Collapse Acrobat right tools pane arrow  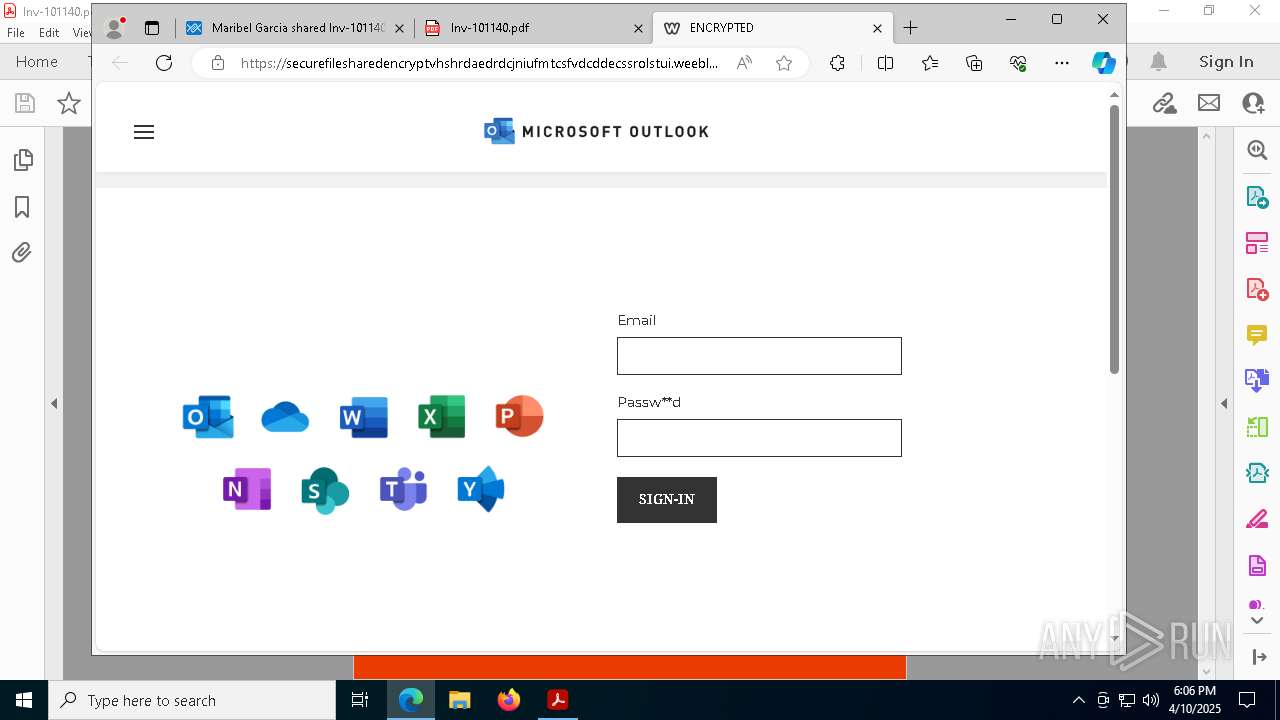[1224, 404]
